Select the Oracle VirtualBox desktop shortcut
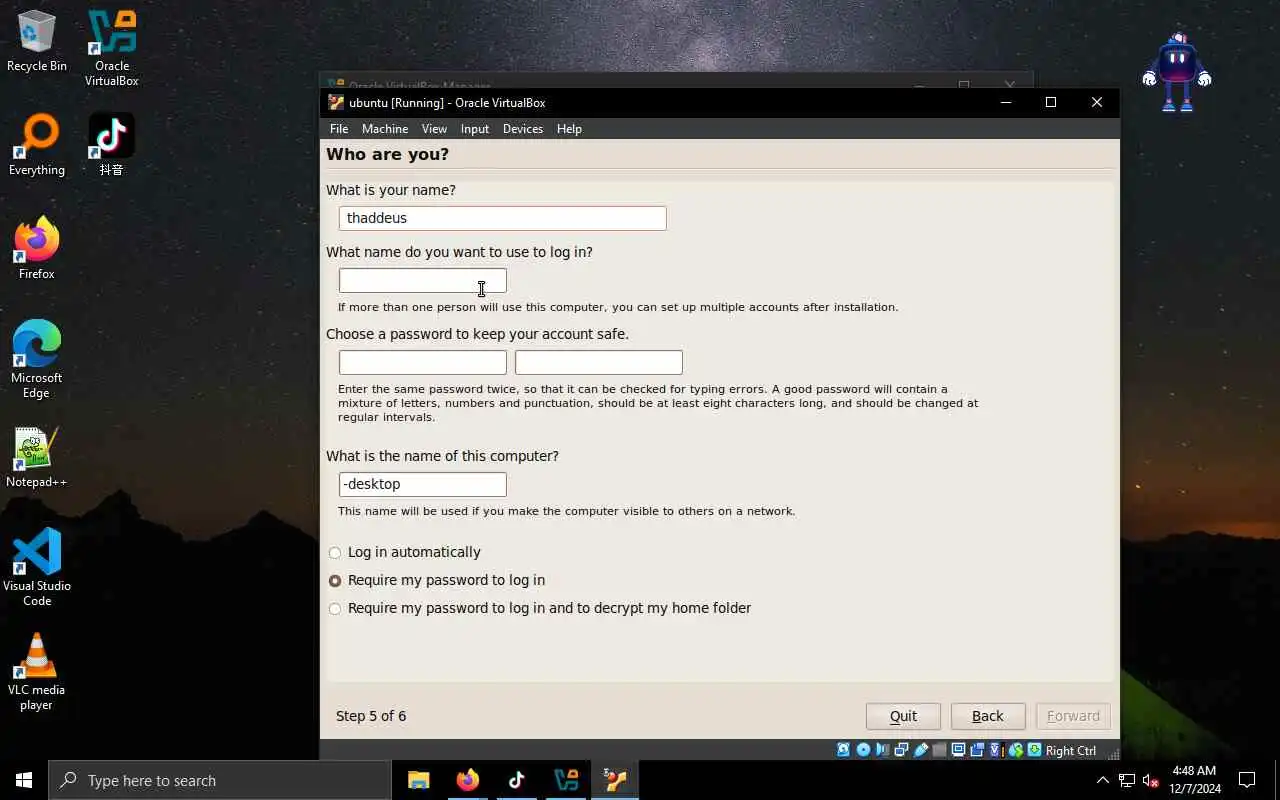This screenshot has height=800, width=1280. point(111,48)
